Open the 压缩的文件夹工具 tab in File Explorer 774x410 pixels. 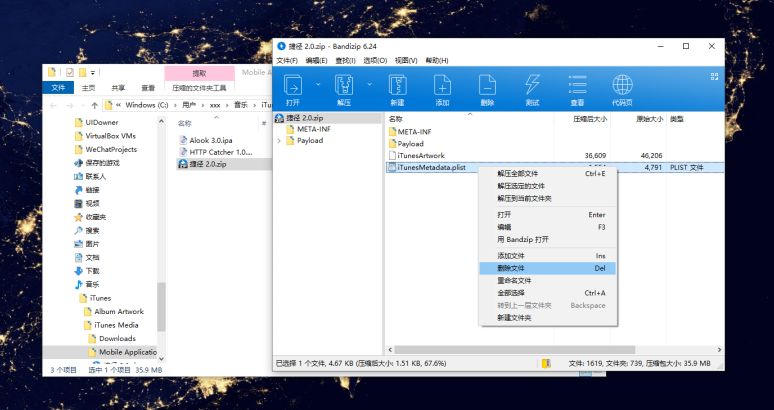click(x=199, y=88)
